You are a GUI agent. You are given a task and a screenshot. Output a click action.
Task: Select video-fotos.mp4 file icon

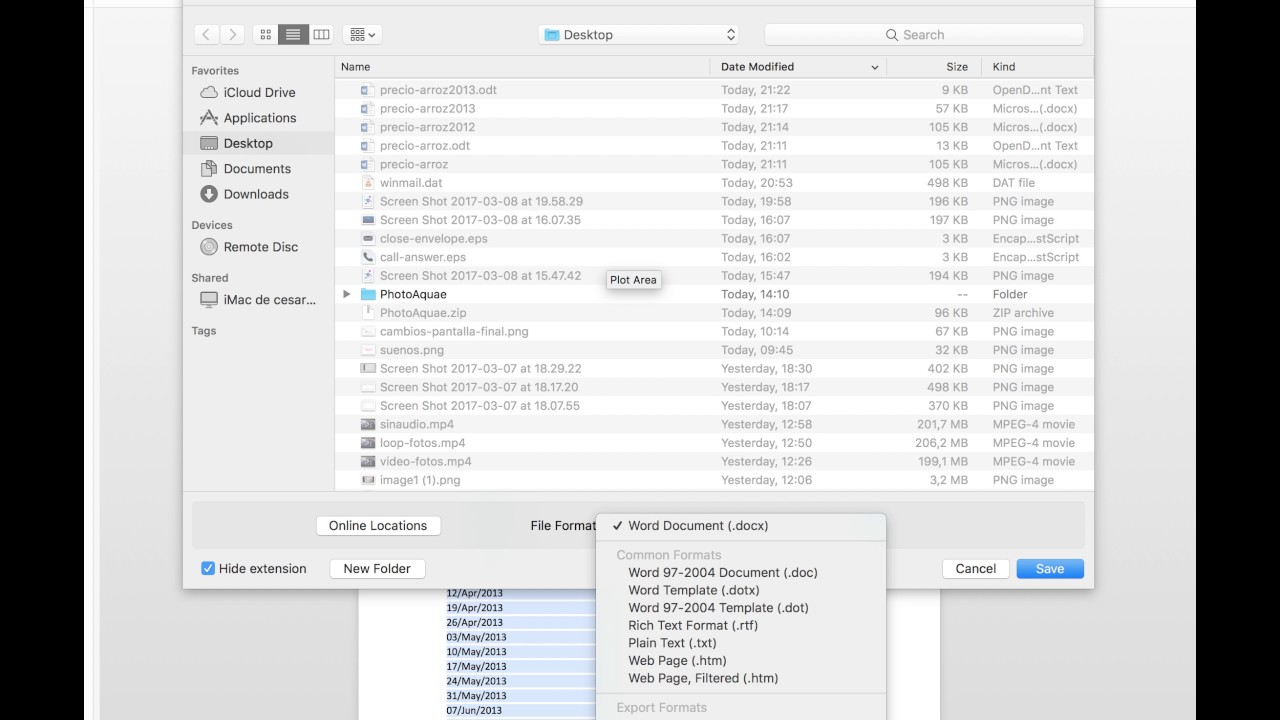(368, 461)
